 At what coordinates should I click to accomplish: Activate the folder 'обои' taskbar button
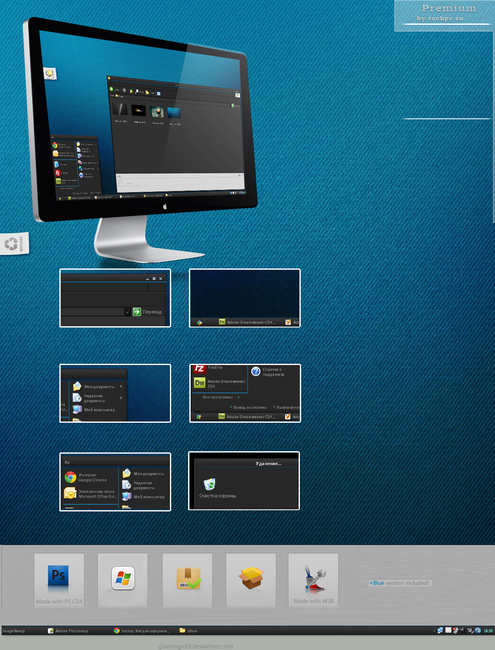pos(188,631)
